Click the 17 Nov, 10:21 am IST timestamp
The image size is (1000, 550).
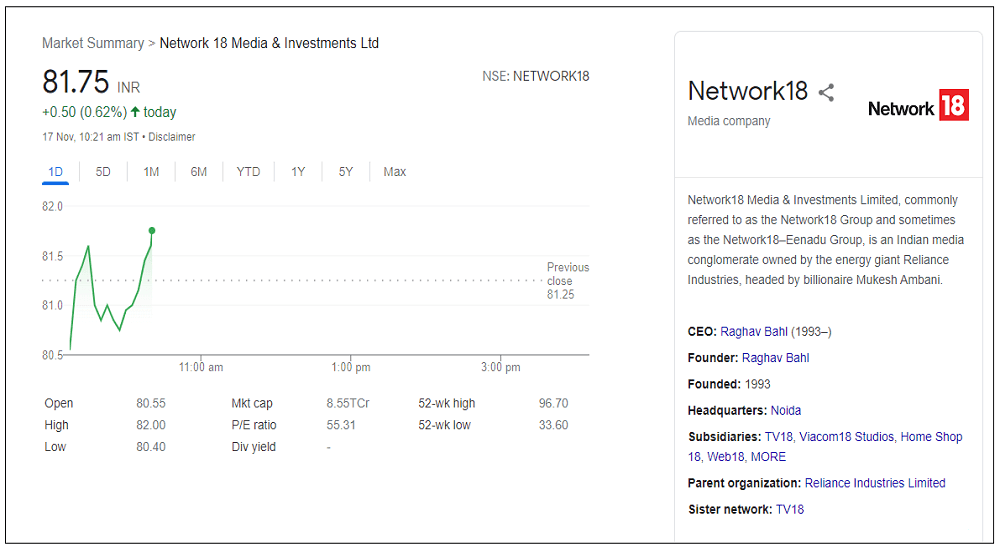[x=91, y=137]
